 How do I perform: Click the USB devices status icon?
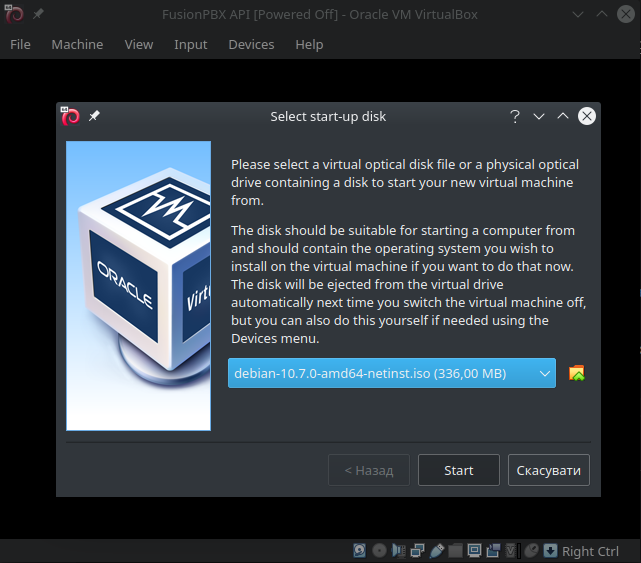point(437,550)
